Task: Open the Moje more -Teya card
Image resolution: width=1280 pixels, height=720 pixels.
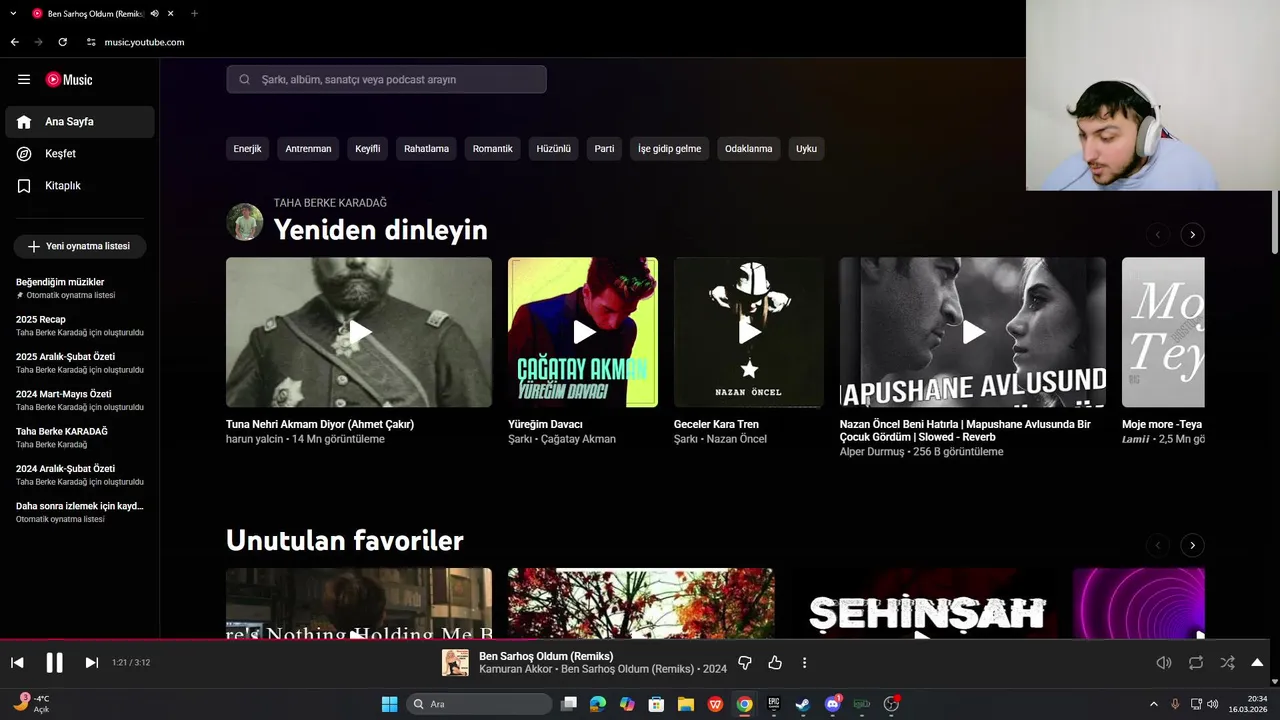Action: coord(1163,332)
